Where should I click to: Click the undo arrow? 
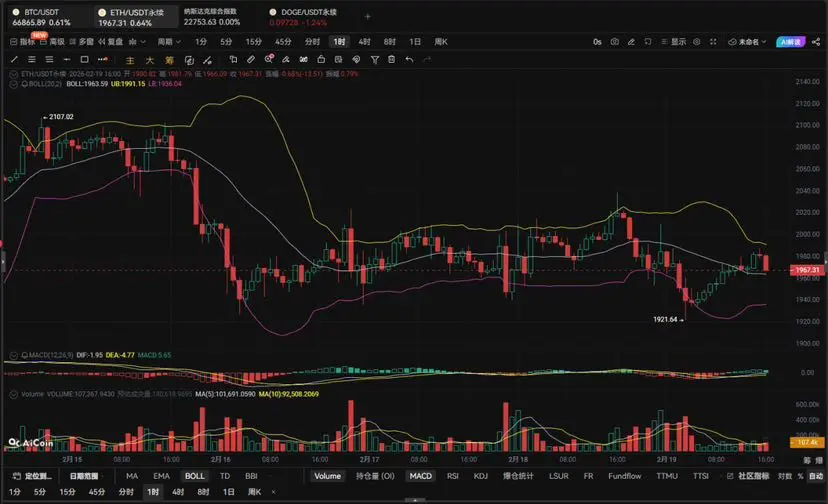coord(409,60)
